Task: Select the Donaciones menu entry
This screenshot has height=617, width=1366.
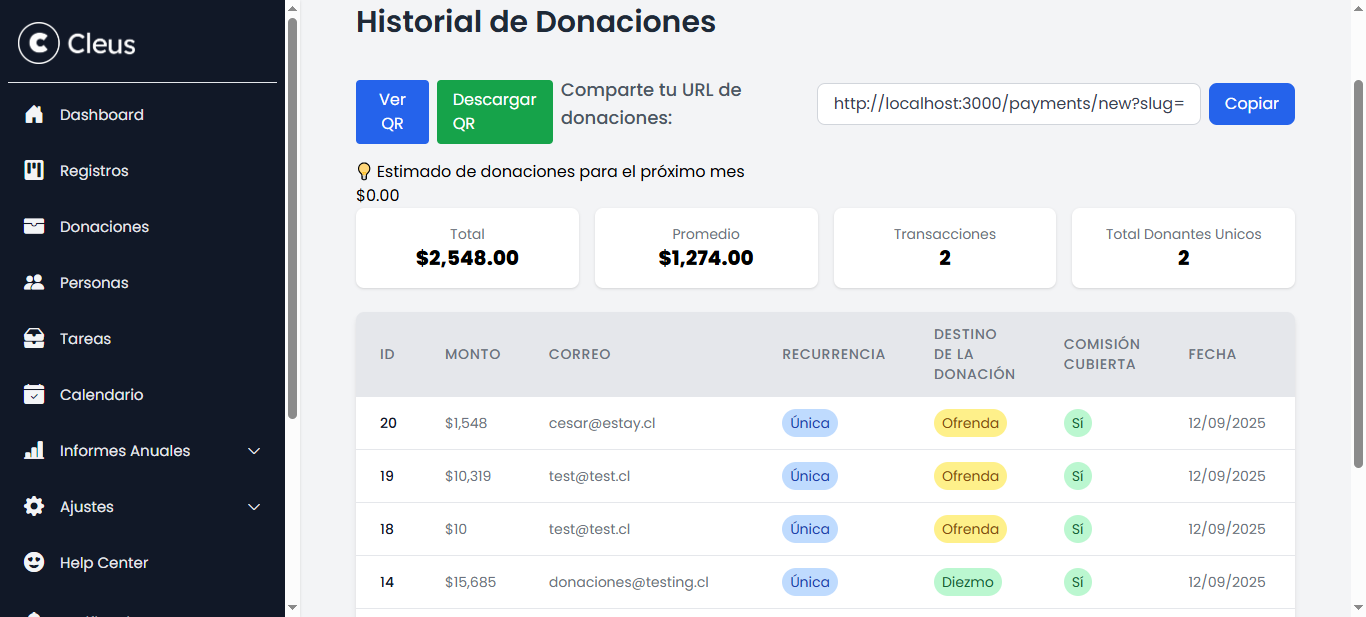Action: point(103,226)
